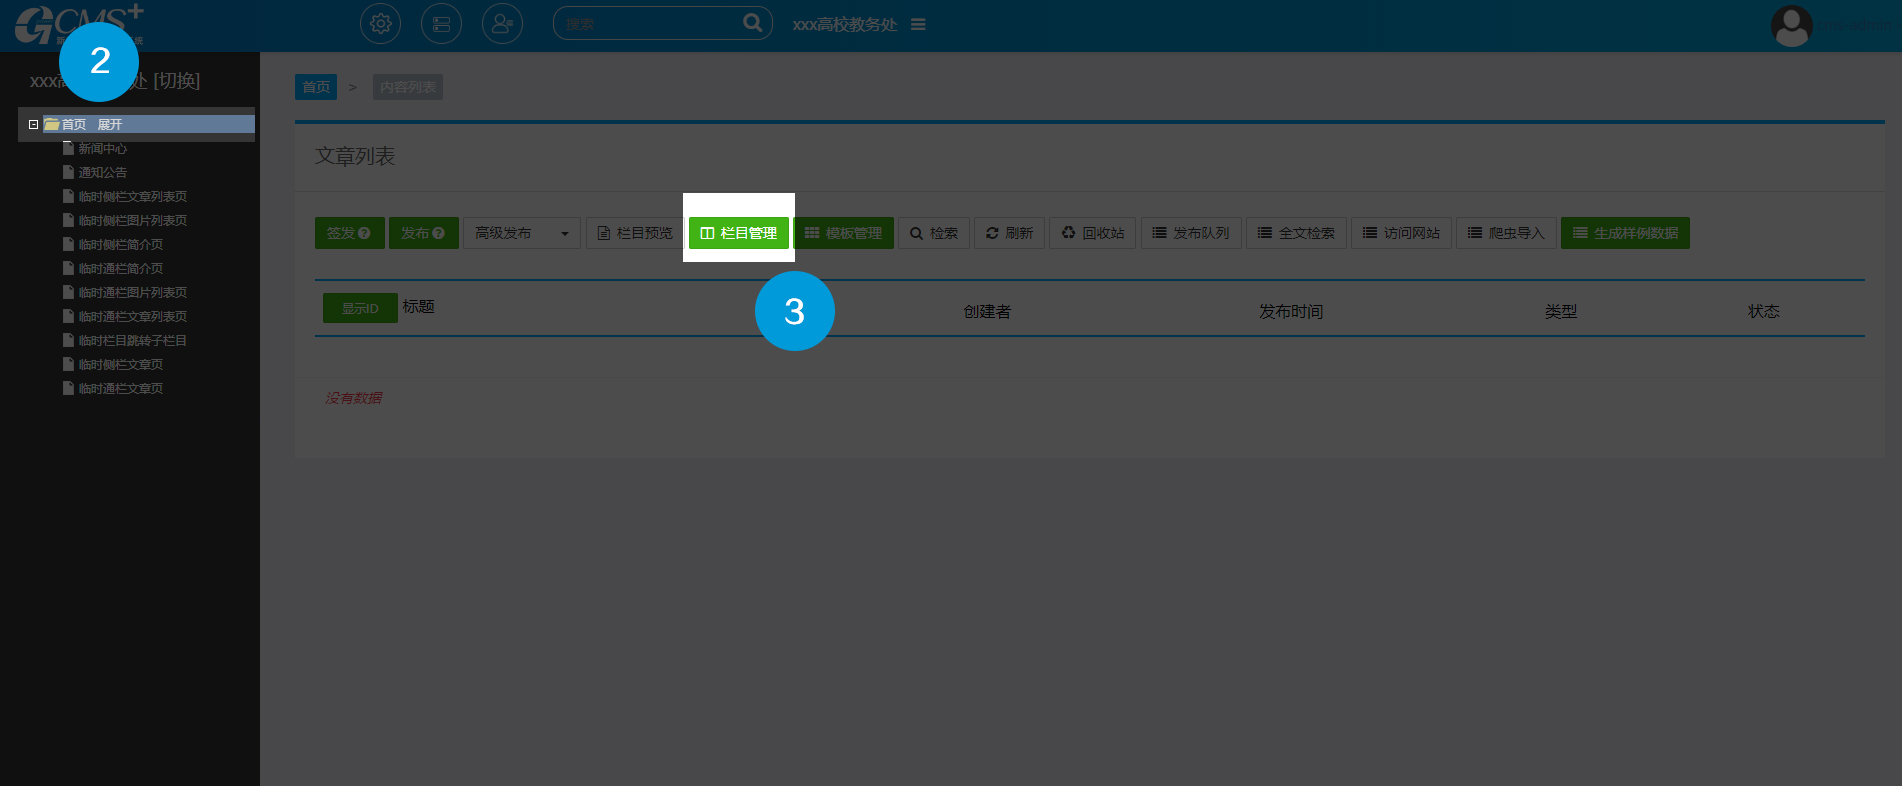This screenshot has height=786, width=1902.
Task: Click the search magnifier icon
Action: (752, 23)
